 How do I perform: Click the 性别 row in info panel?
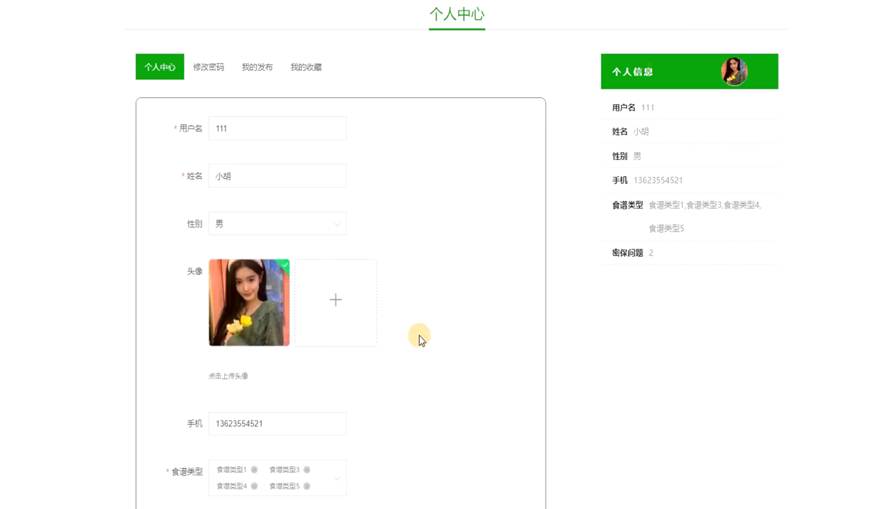[x=690, y=156]
